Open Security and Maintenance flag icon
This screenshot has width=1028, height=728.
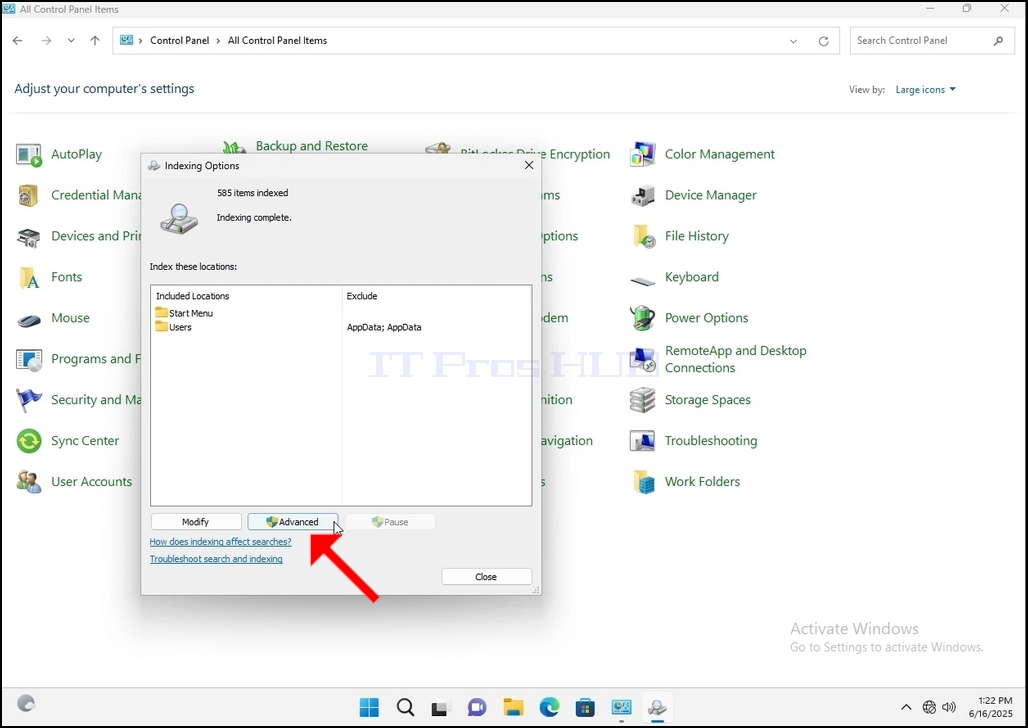29,400
